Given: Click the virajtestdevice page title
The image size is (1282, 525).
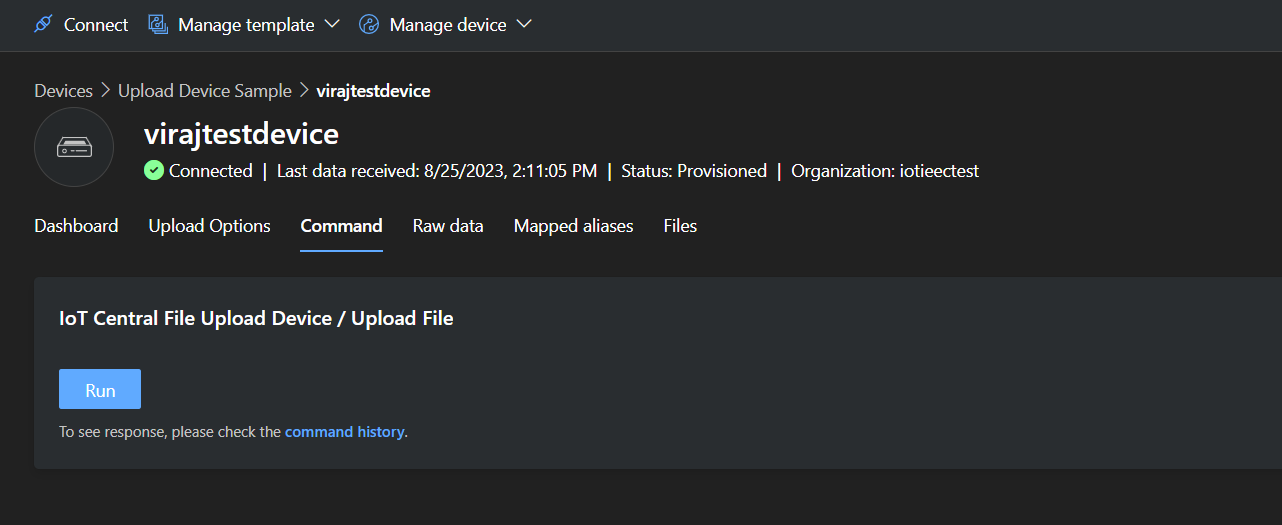Looking at the screenshot, I should [x=241, y=134].
